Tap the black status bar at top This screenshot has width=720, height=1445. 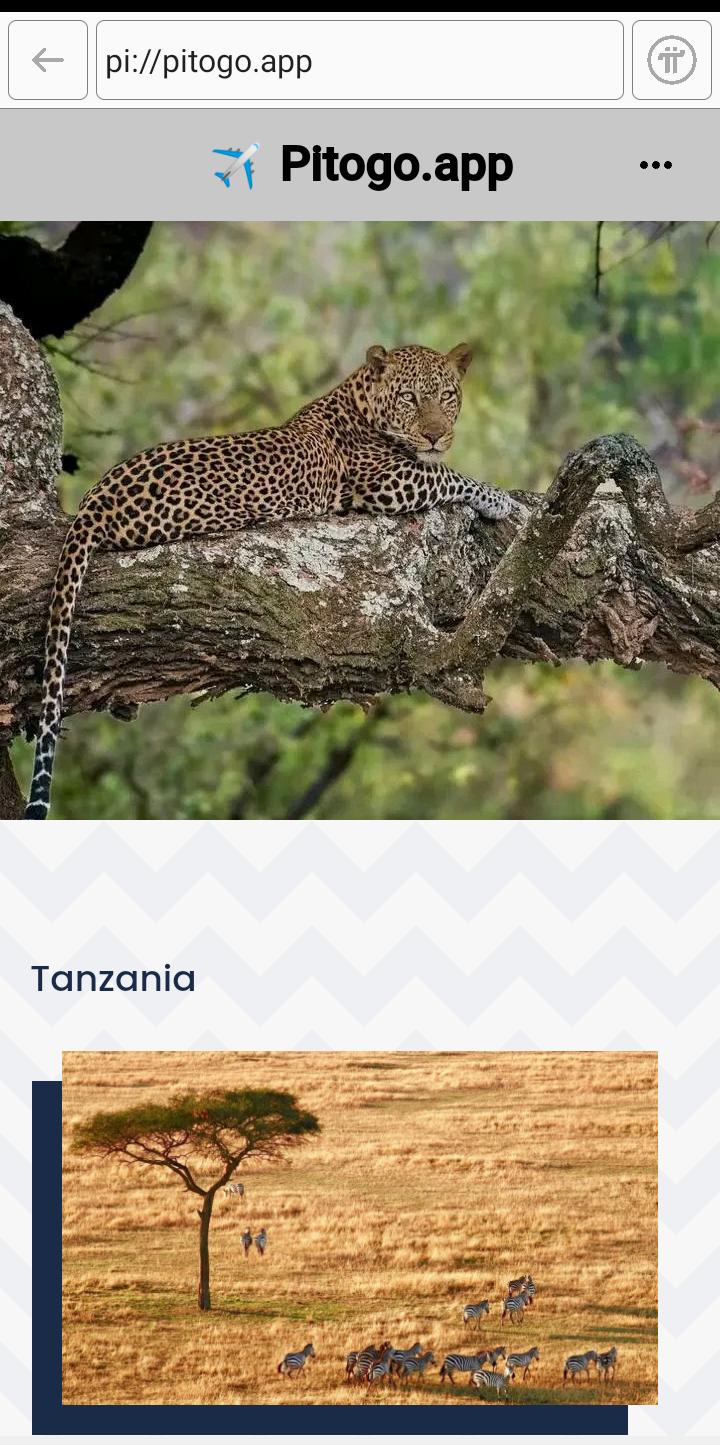point(360,6)
